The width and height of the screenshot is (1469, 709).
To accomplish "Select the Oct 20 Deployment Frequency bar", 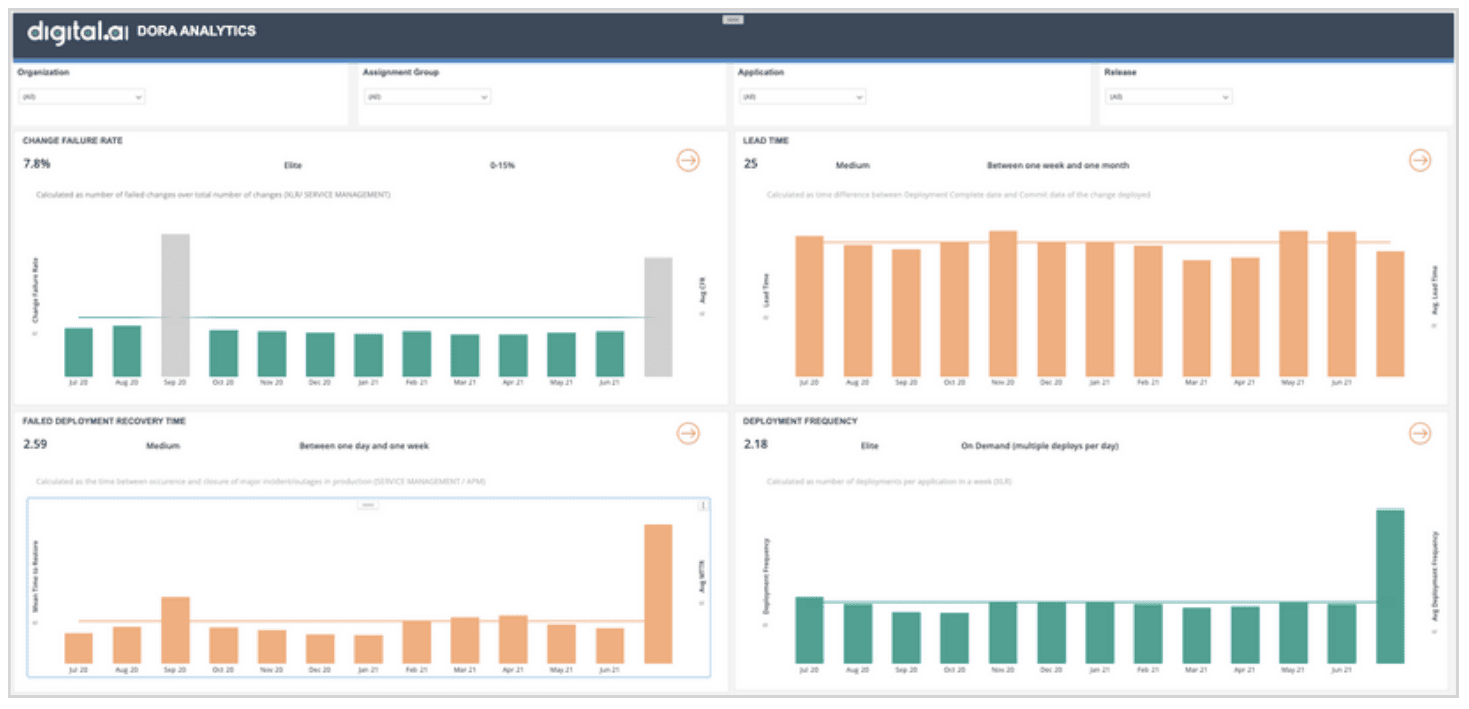I will (955, 638).
